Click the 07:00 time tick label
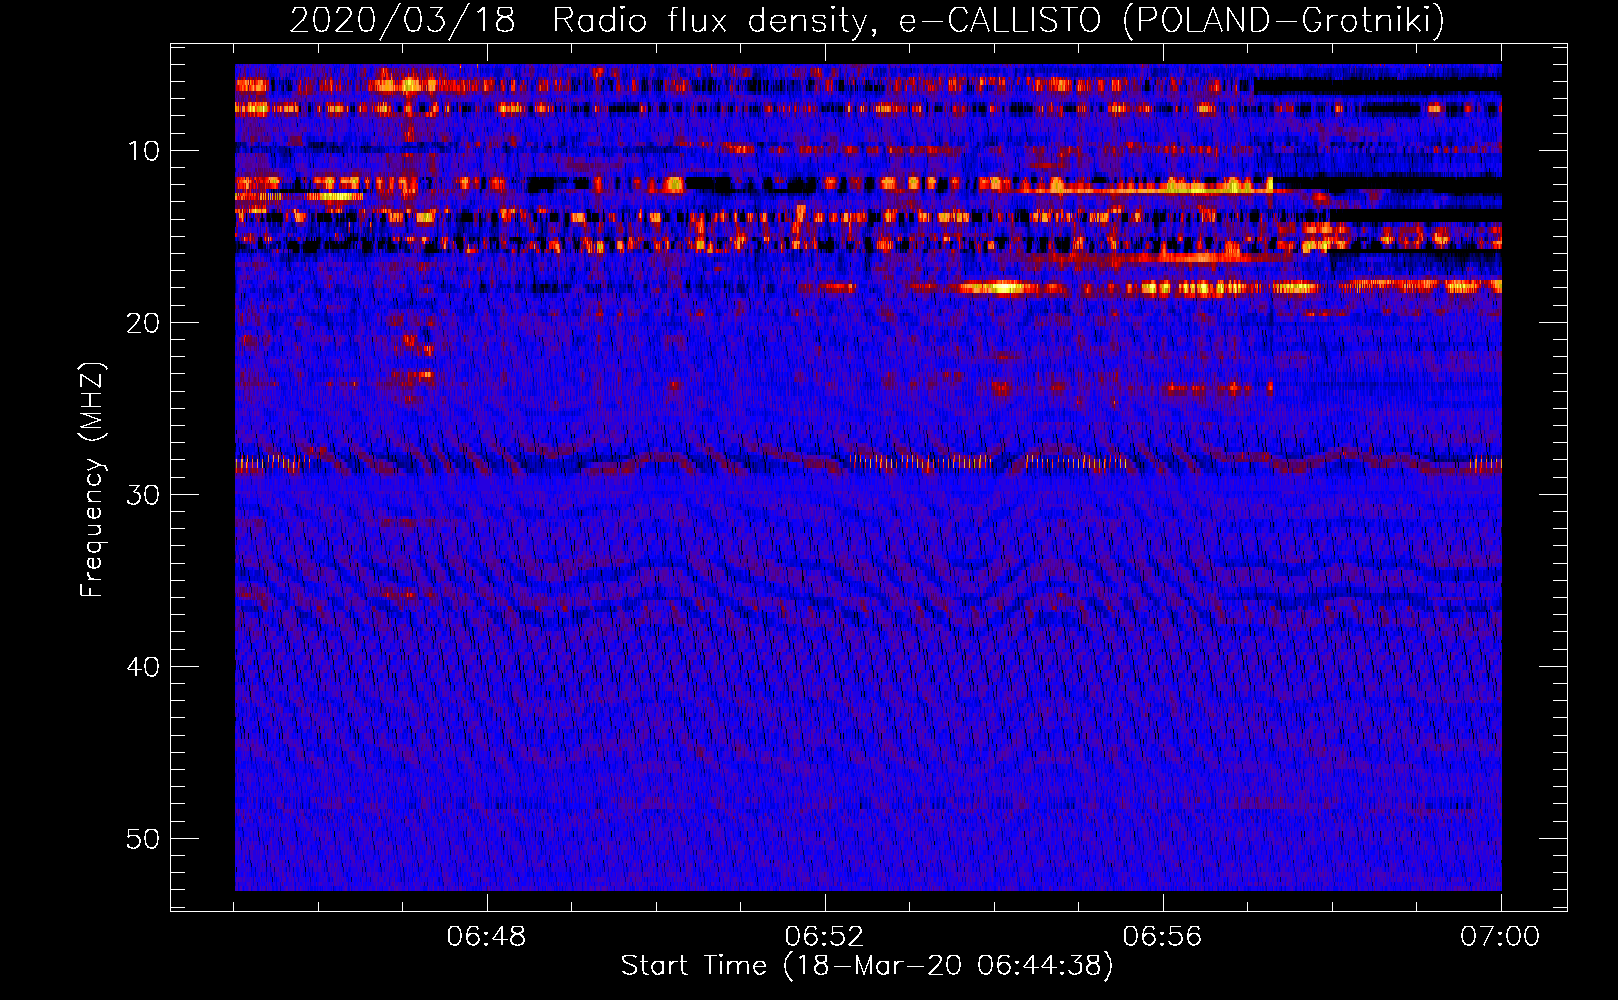1618x1000 pixels. point(1500,937)
